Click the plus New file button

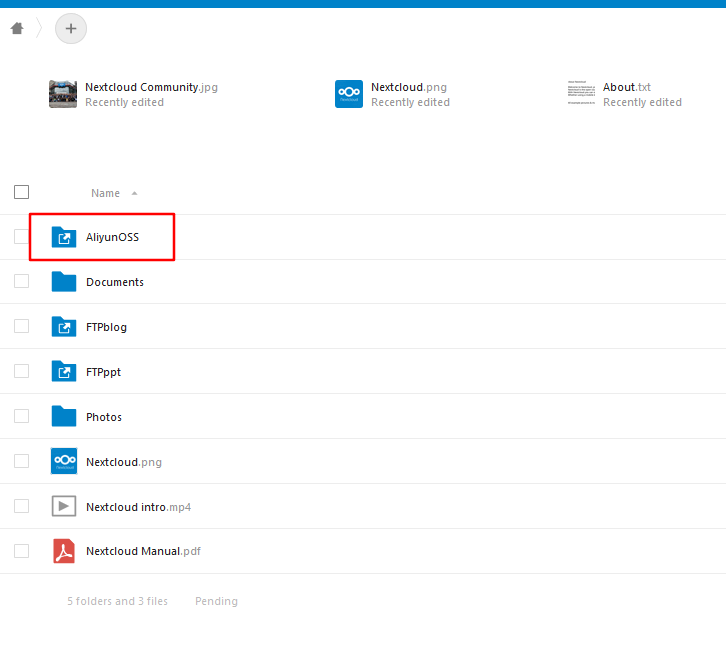tap(71, 29)
